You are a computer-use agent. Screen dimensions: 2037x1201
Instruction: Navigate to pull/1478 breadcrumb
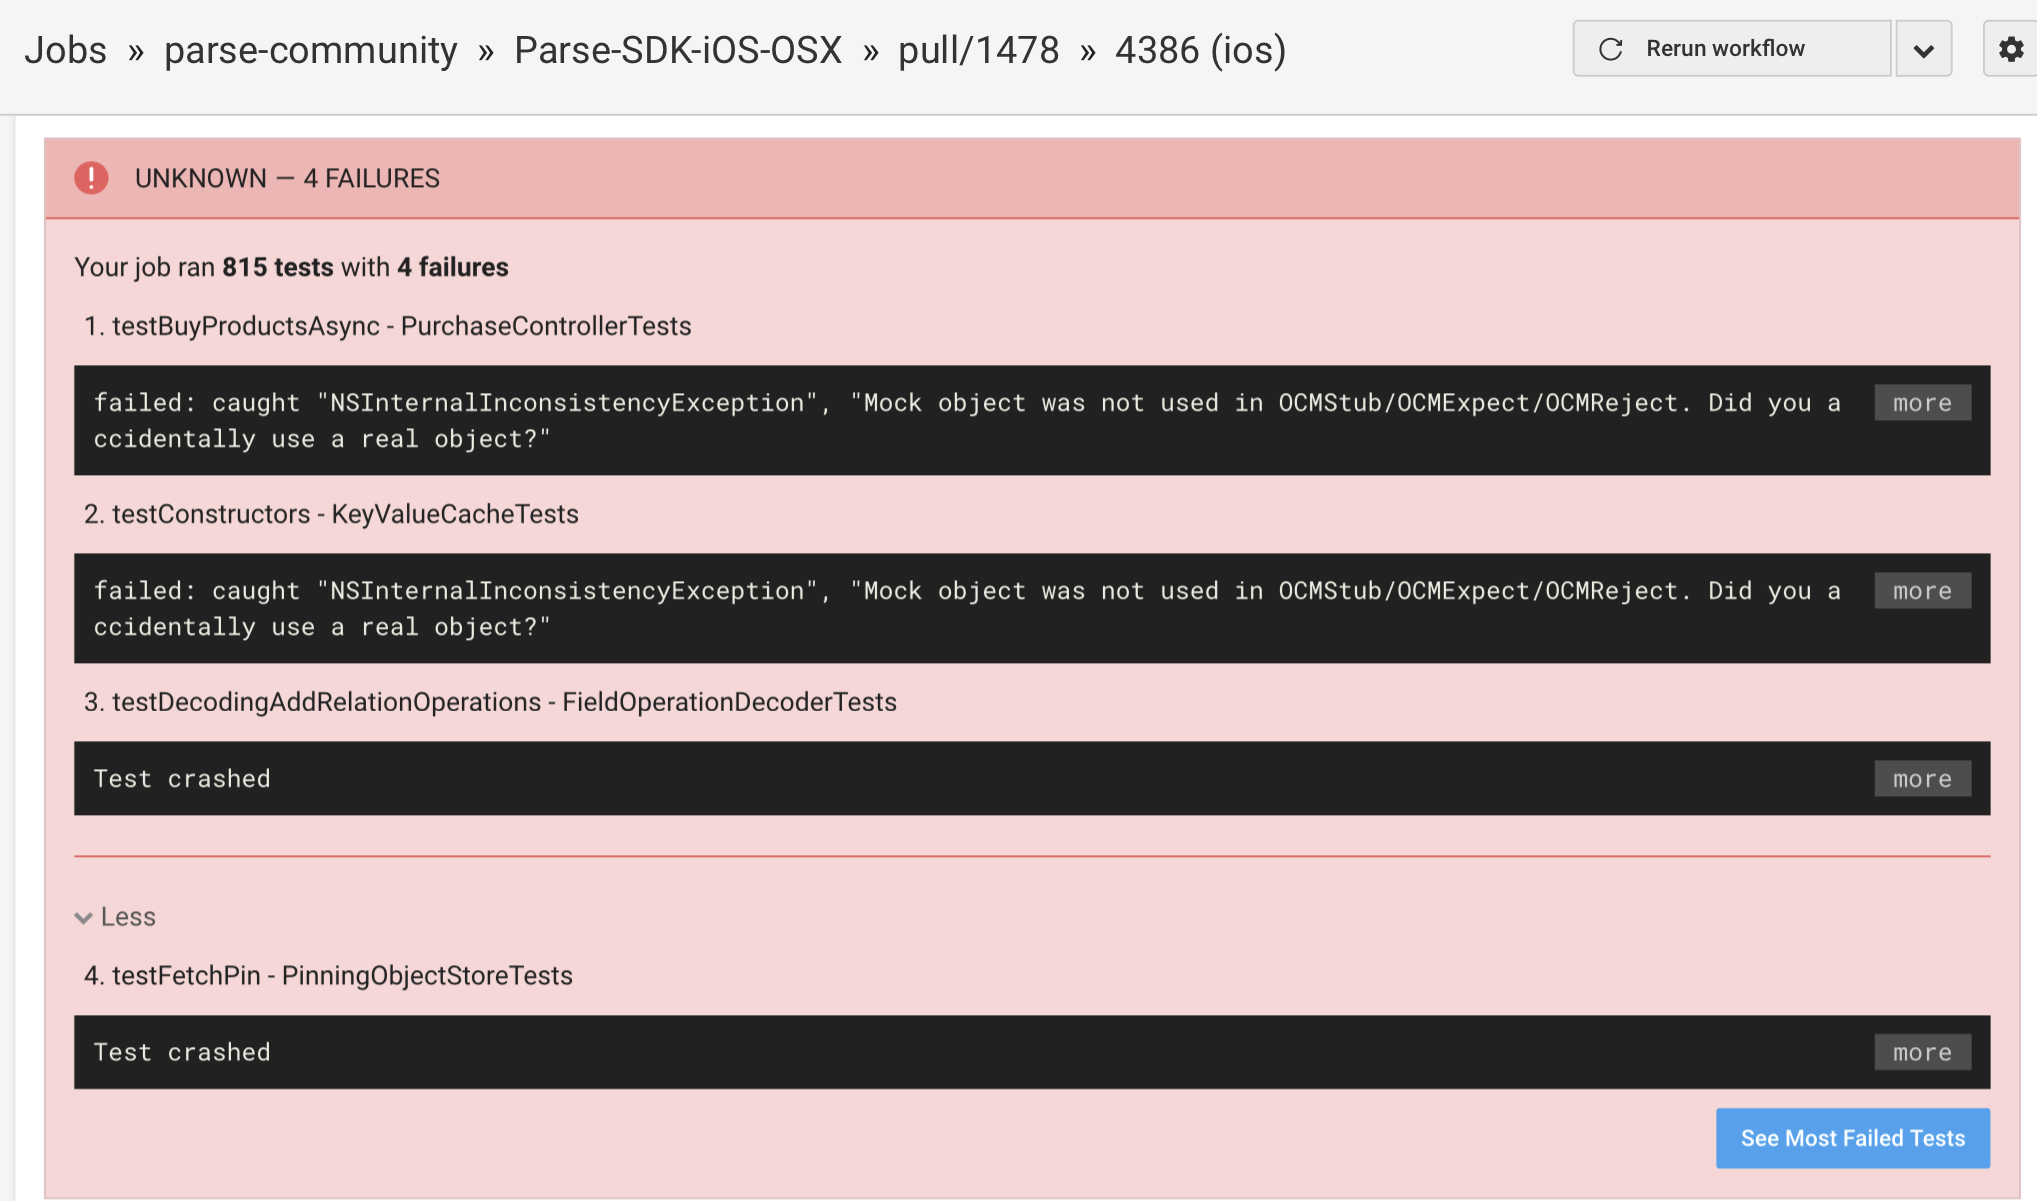point(978,50)
